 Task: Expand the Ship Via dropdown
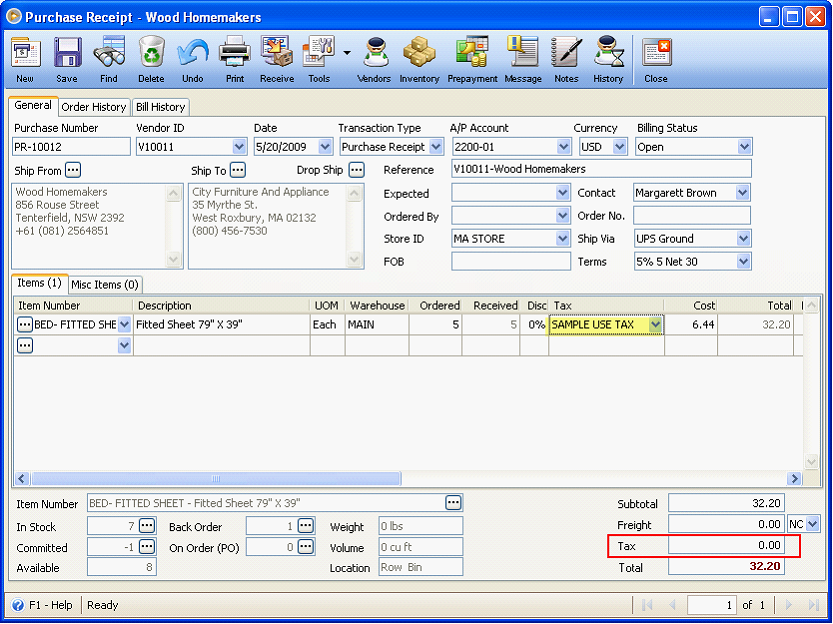[744, 238]
